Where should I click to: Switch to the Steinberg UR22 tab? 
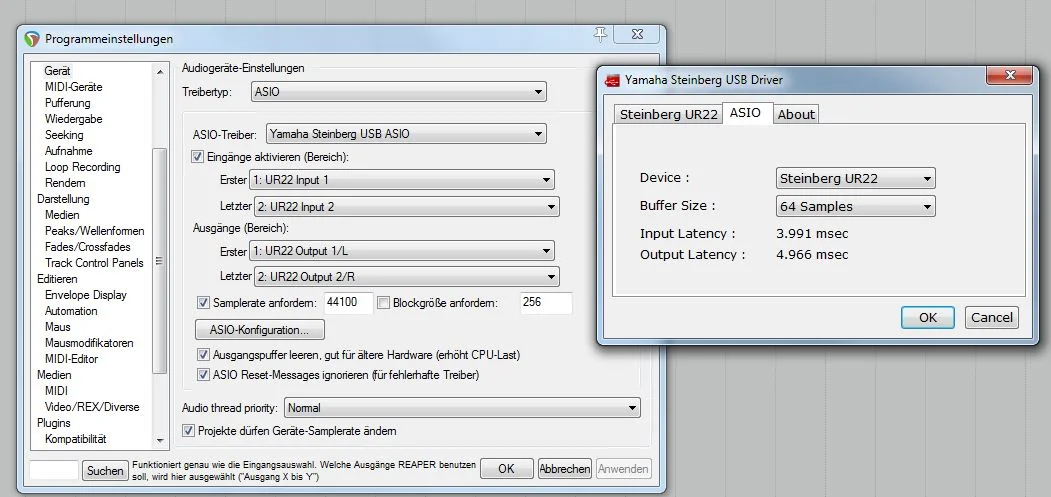pyautogui.click(x=668, y=114)
